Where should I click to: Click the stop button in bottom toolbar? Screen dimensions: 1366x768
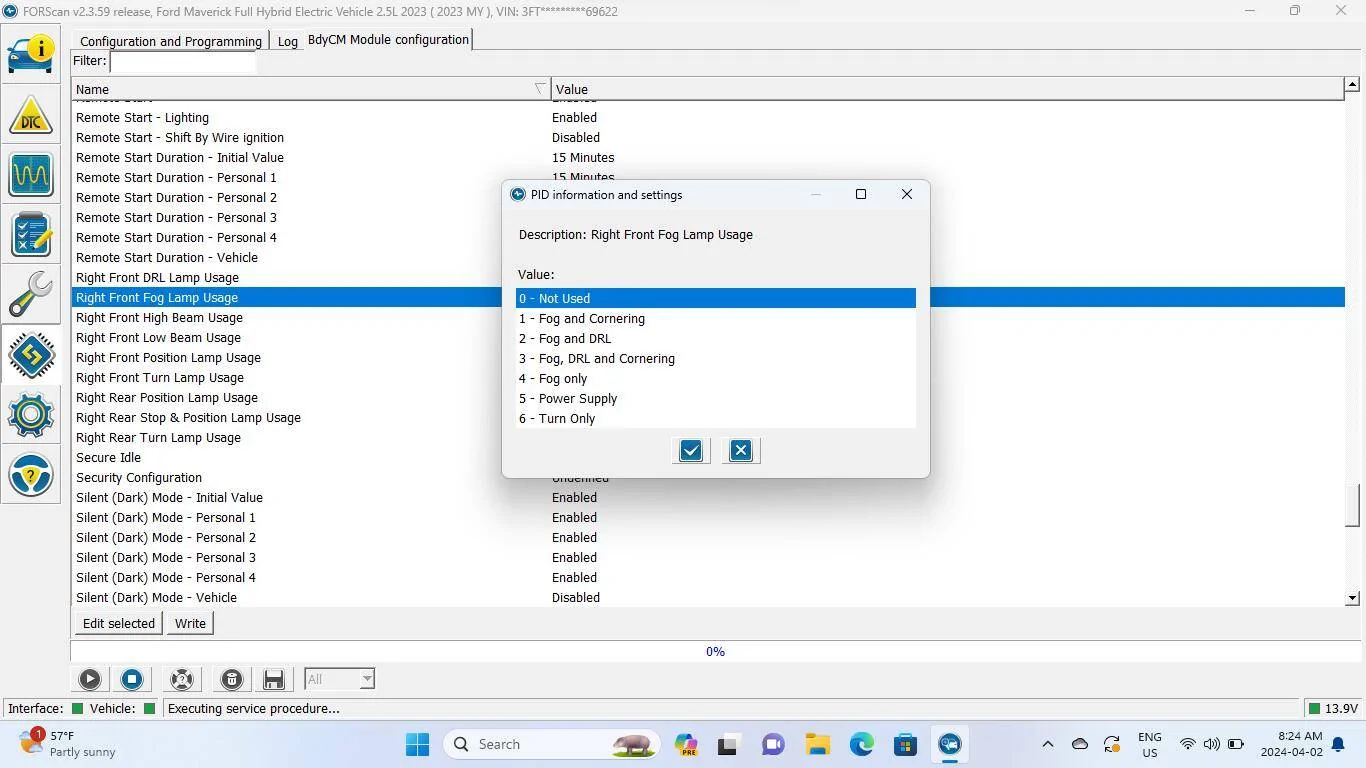coord(132,679)
